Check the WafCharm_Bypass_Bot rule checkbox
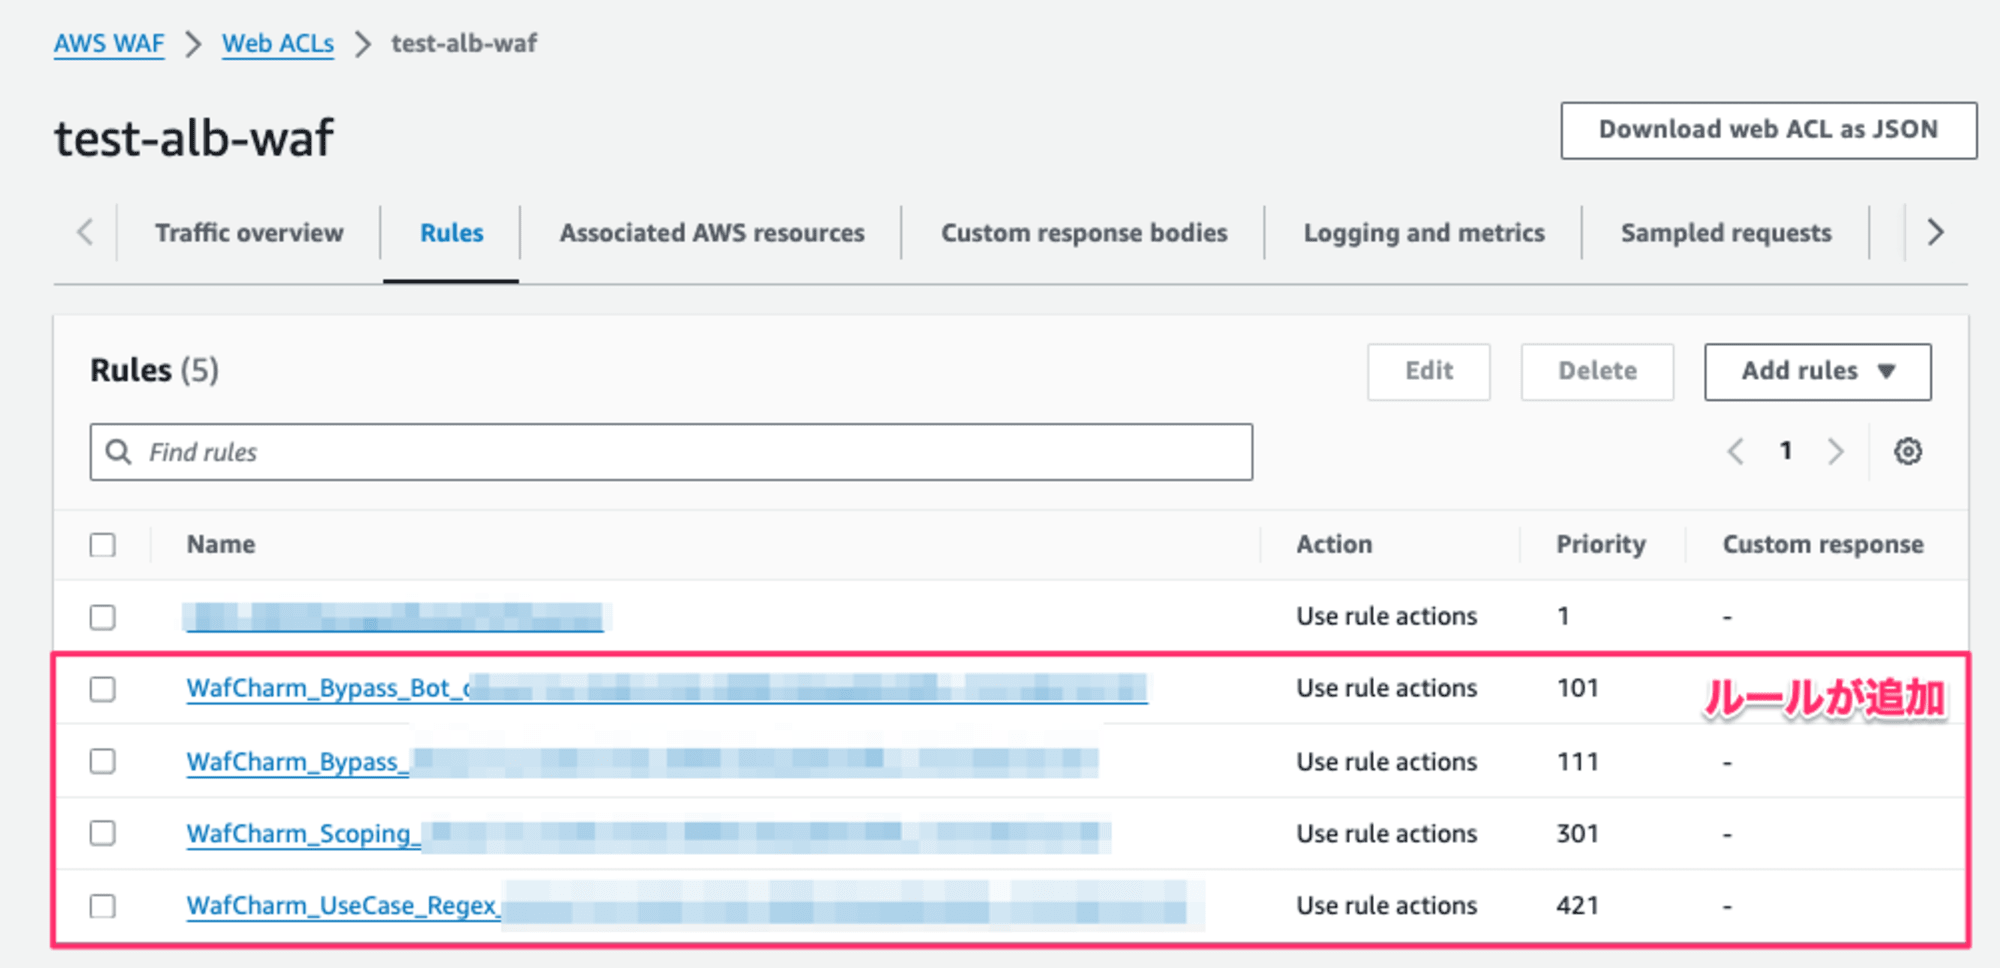This screenshot has height=968, width=2000. 102,689
